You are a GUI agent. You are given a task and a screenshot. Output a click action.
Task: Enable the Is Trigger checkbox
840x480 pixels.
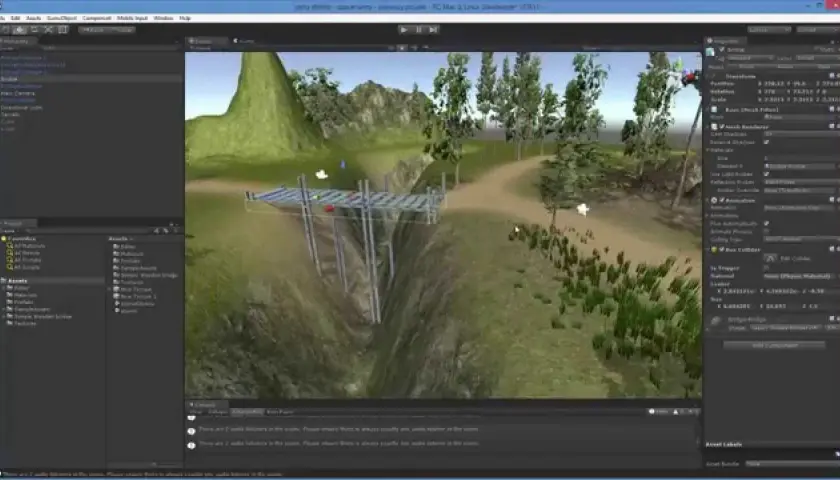[767, 267]
